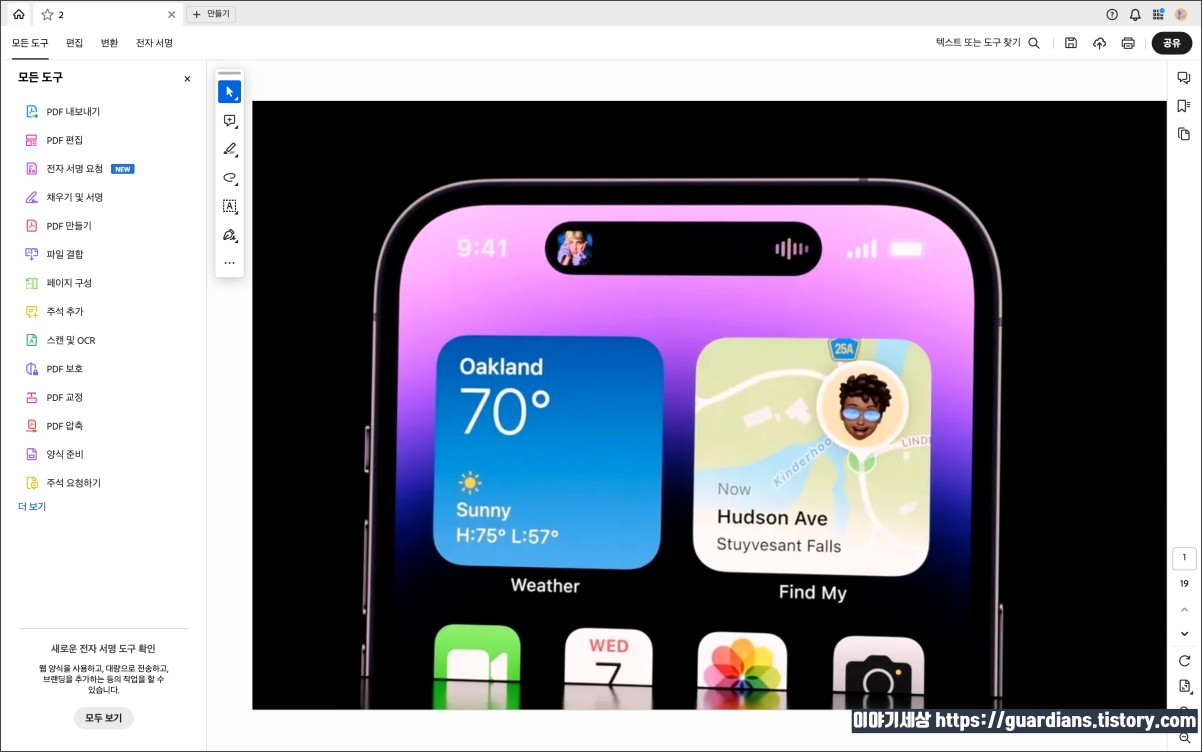Image resolution: width=1202 pixels, height=752 pixels.
Task: Open the floating toolbar more options ellipsis
Action: click(x=229, y=264)
